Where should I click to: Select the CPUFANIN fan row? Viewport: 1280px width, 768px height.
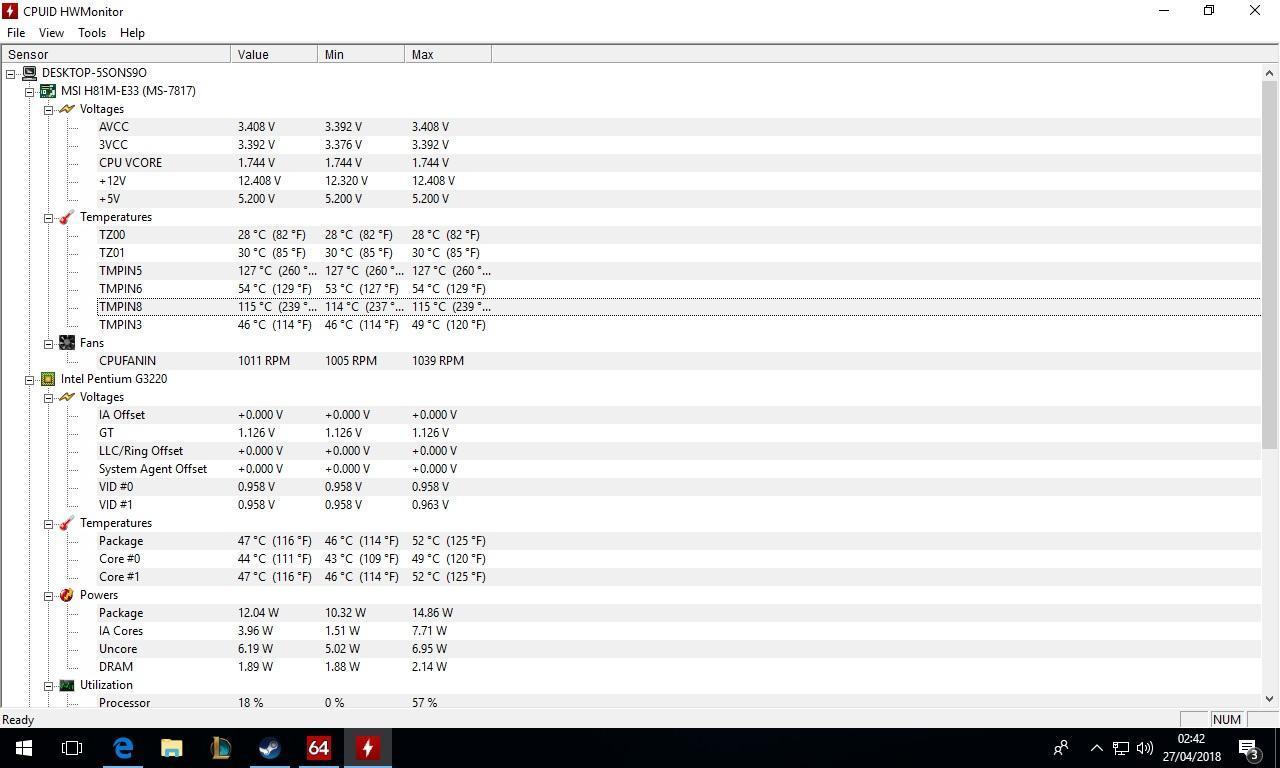[679, 361]
